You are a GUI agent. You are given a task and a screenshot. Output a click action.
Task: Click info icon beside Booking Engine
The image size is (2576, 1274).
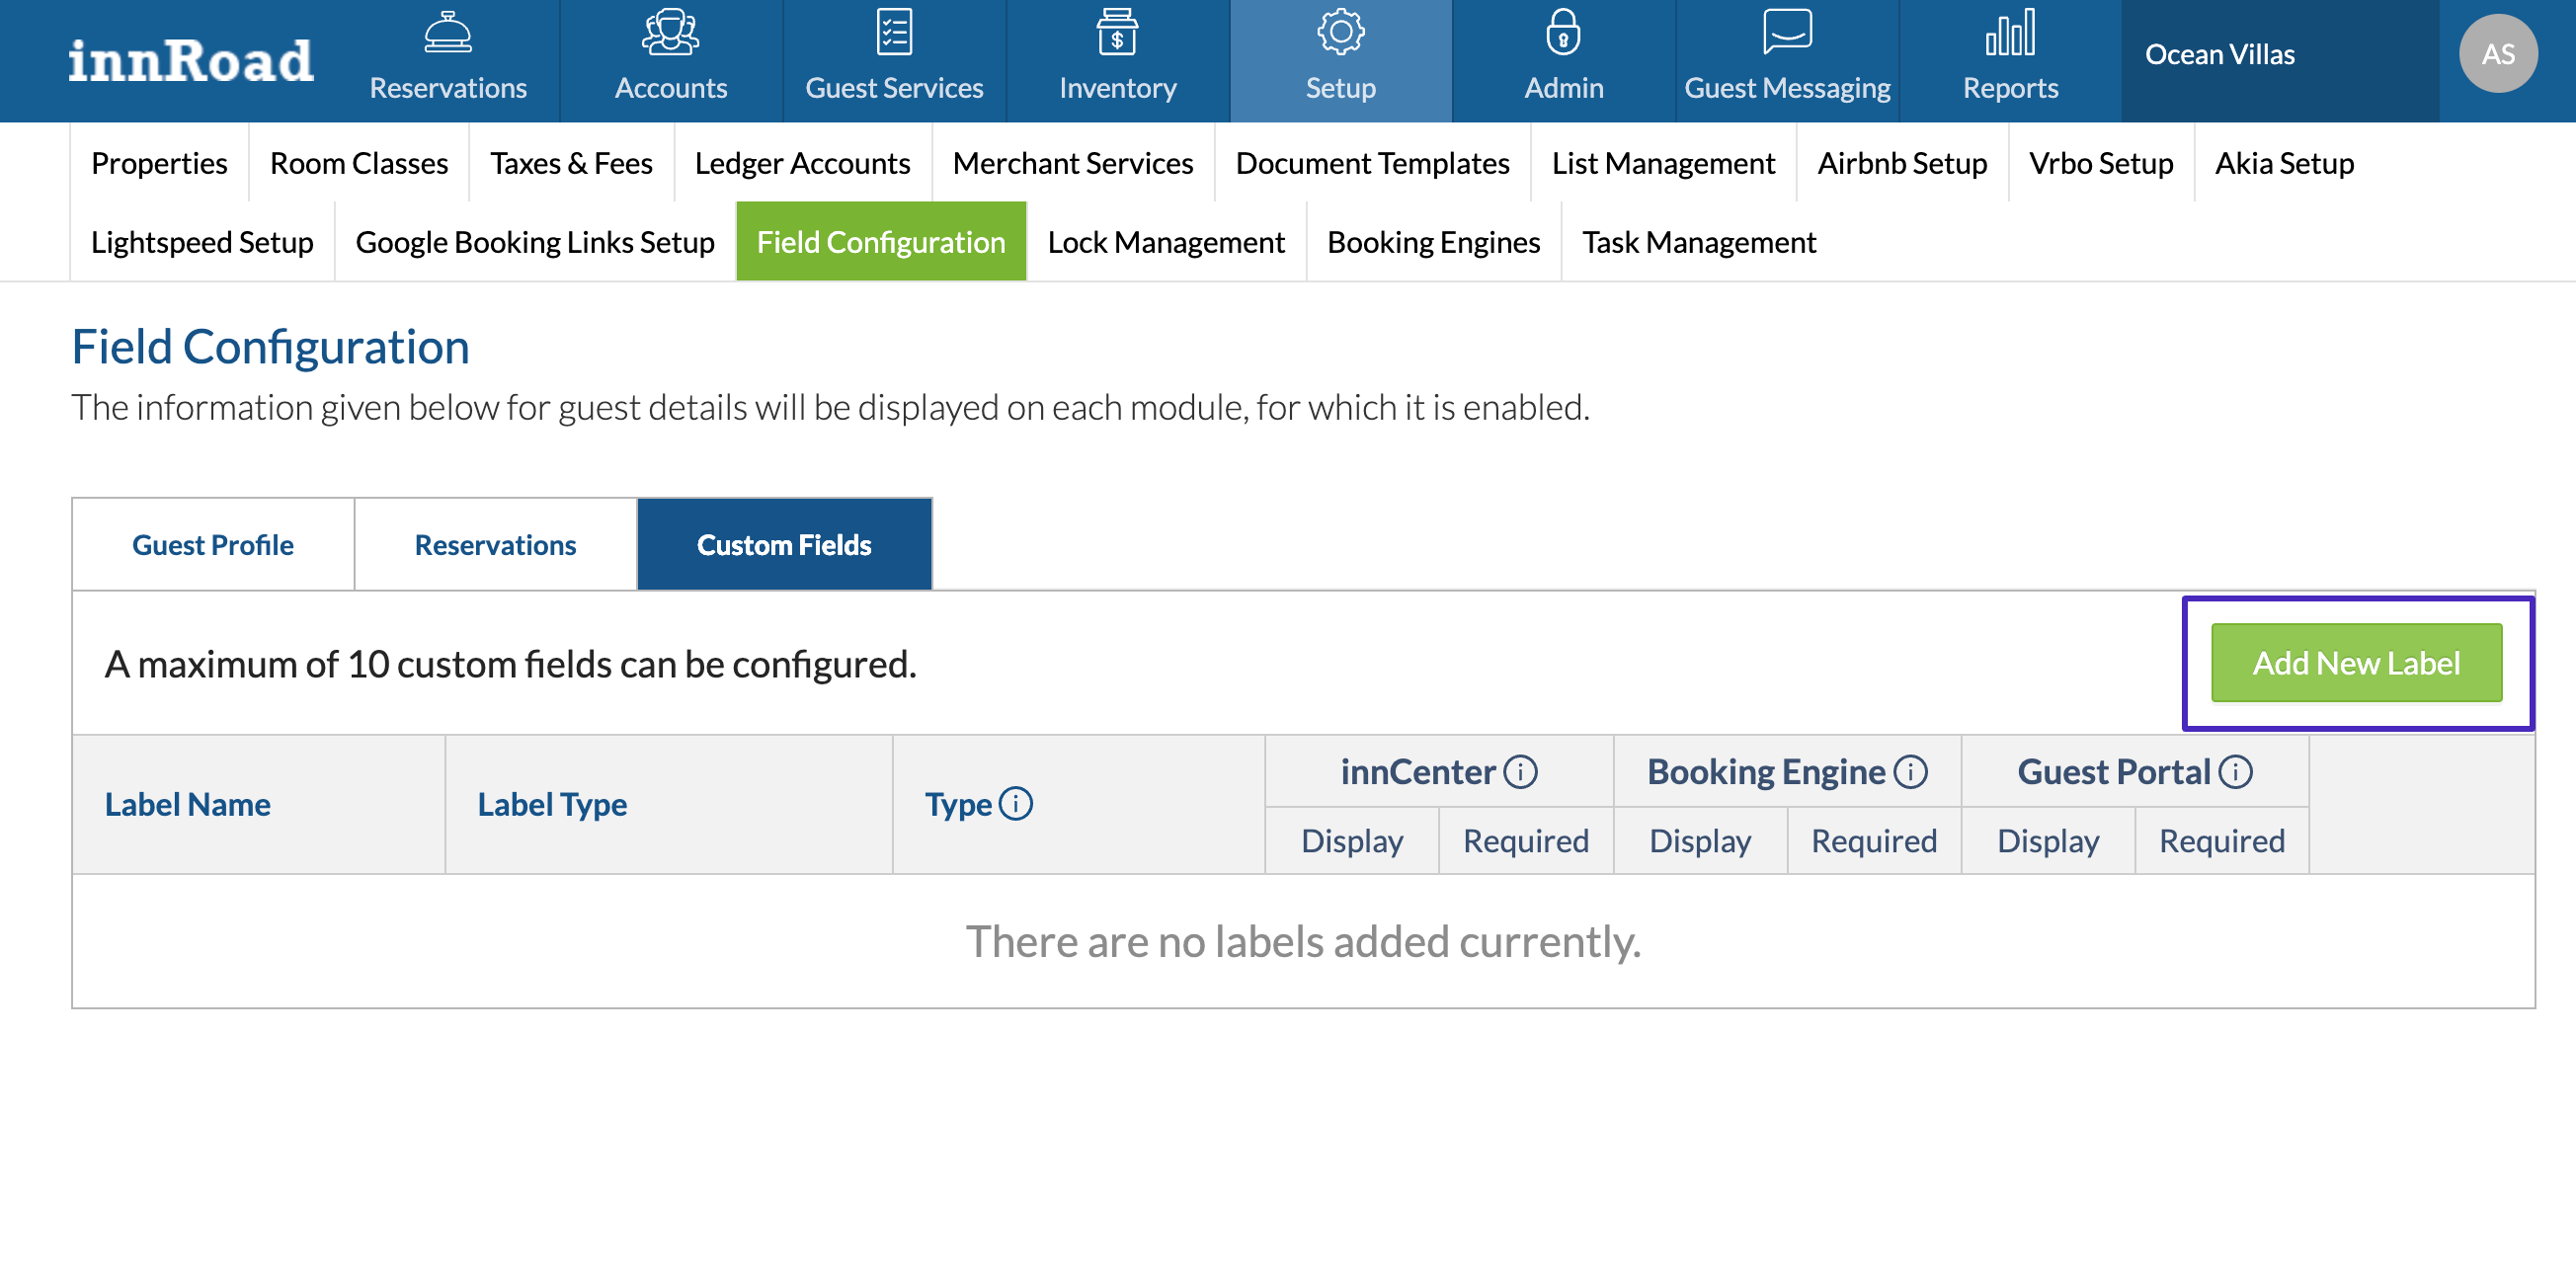click(x=1910, y=772)
